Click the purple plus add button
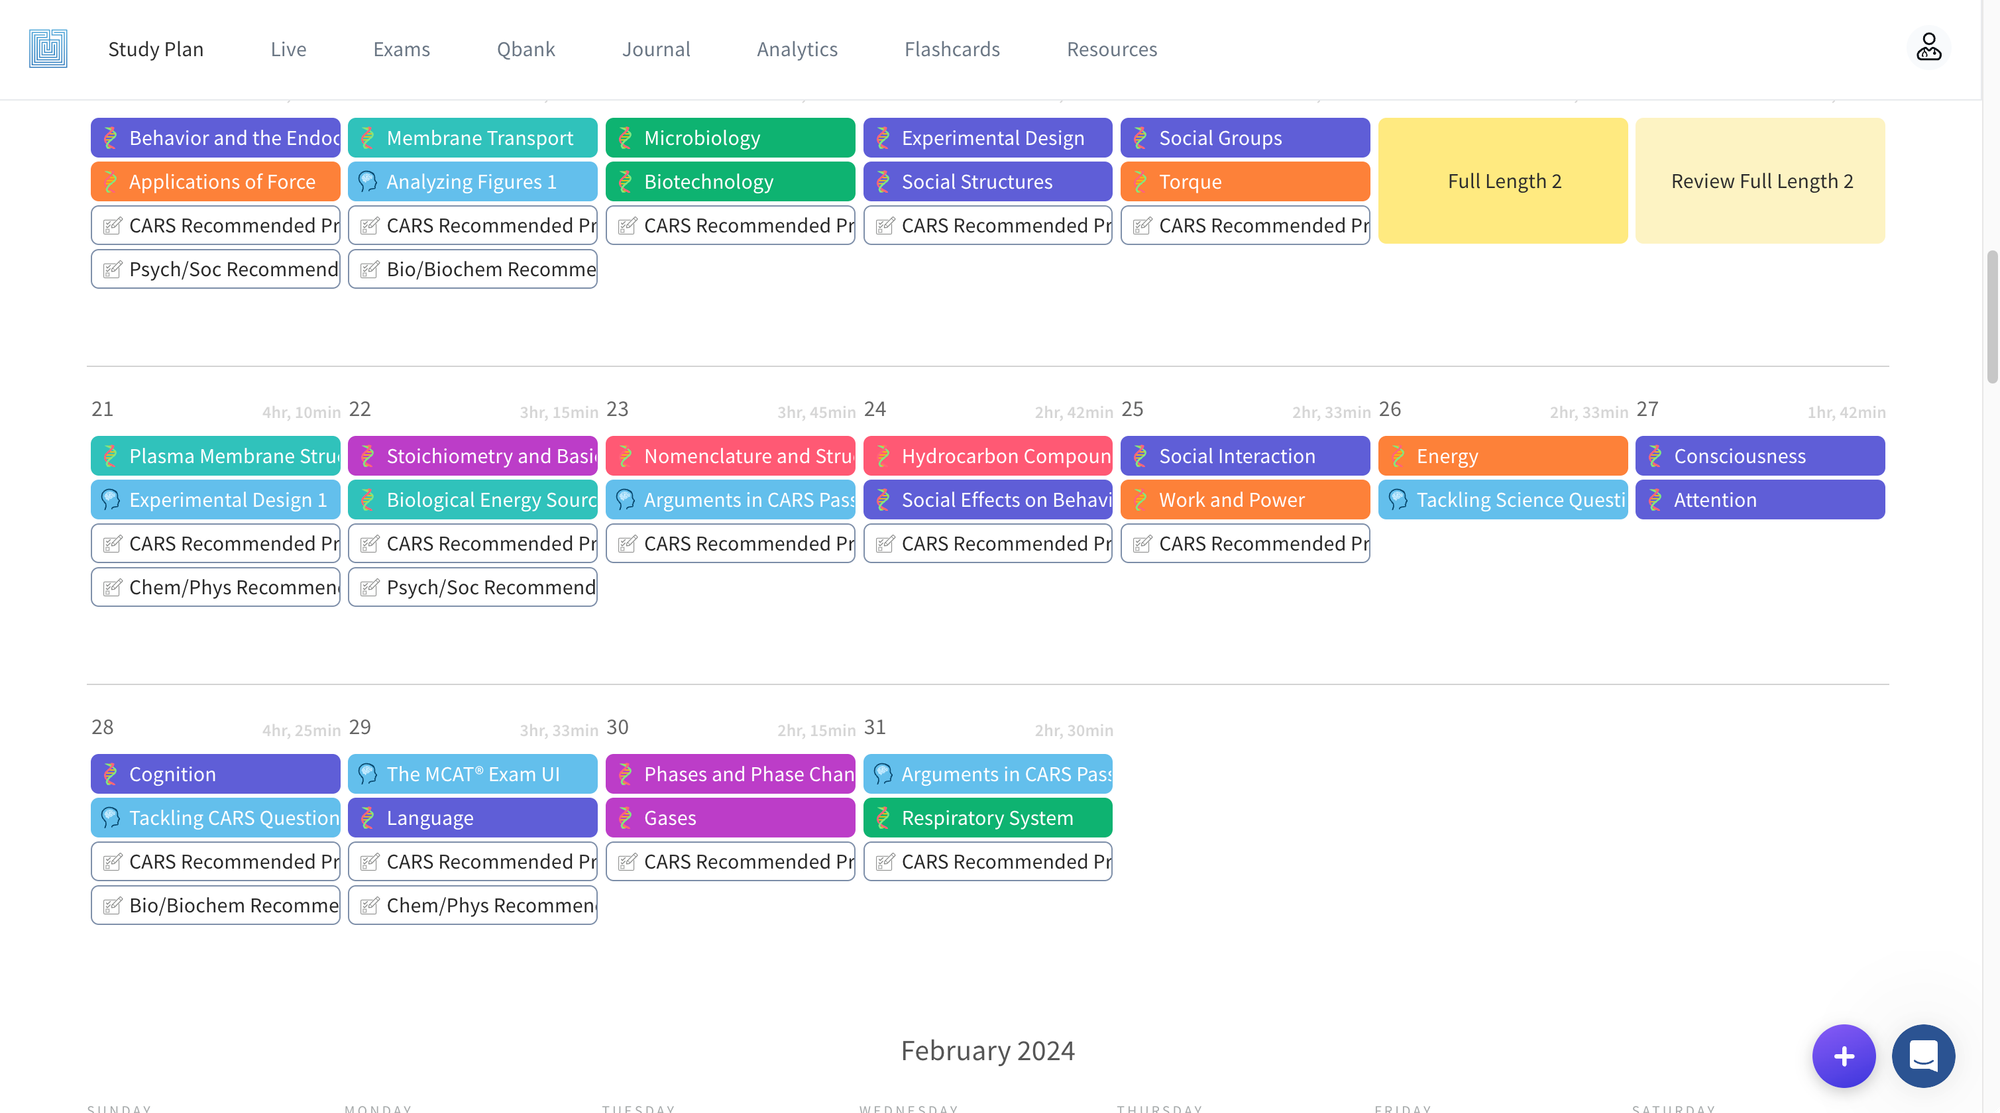Image resolution: width=2000 pixels, height=1113 pixels. [1843, 1056]
